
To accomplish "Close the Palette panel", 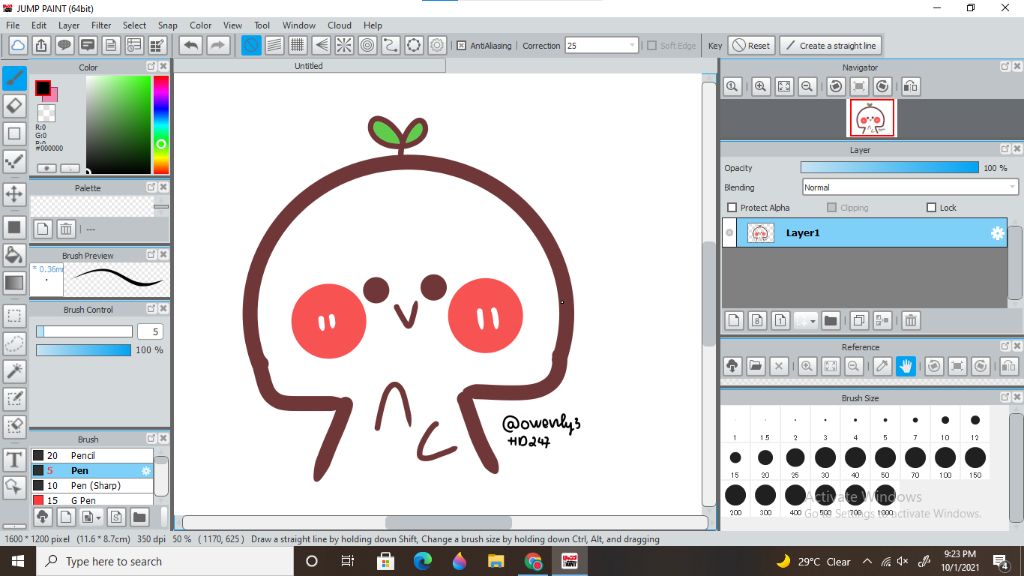I will click(x=163, y=187).
